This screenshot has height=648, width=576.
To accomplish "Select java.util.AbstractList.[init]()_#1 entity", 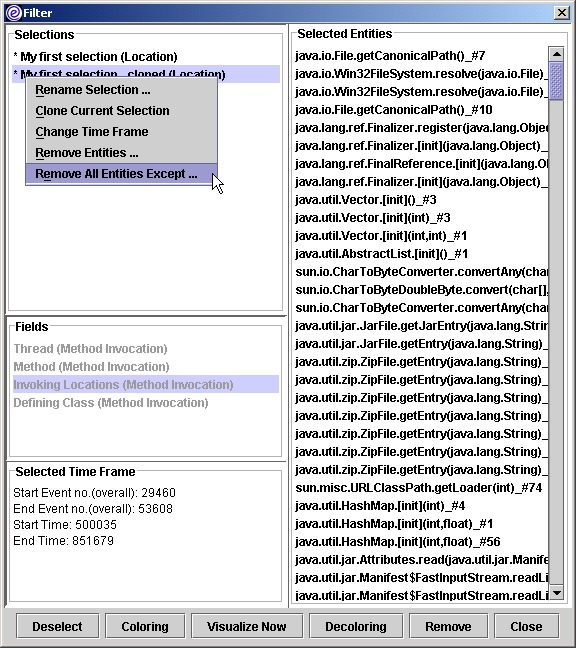I will click(382, 254).
